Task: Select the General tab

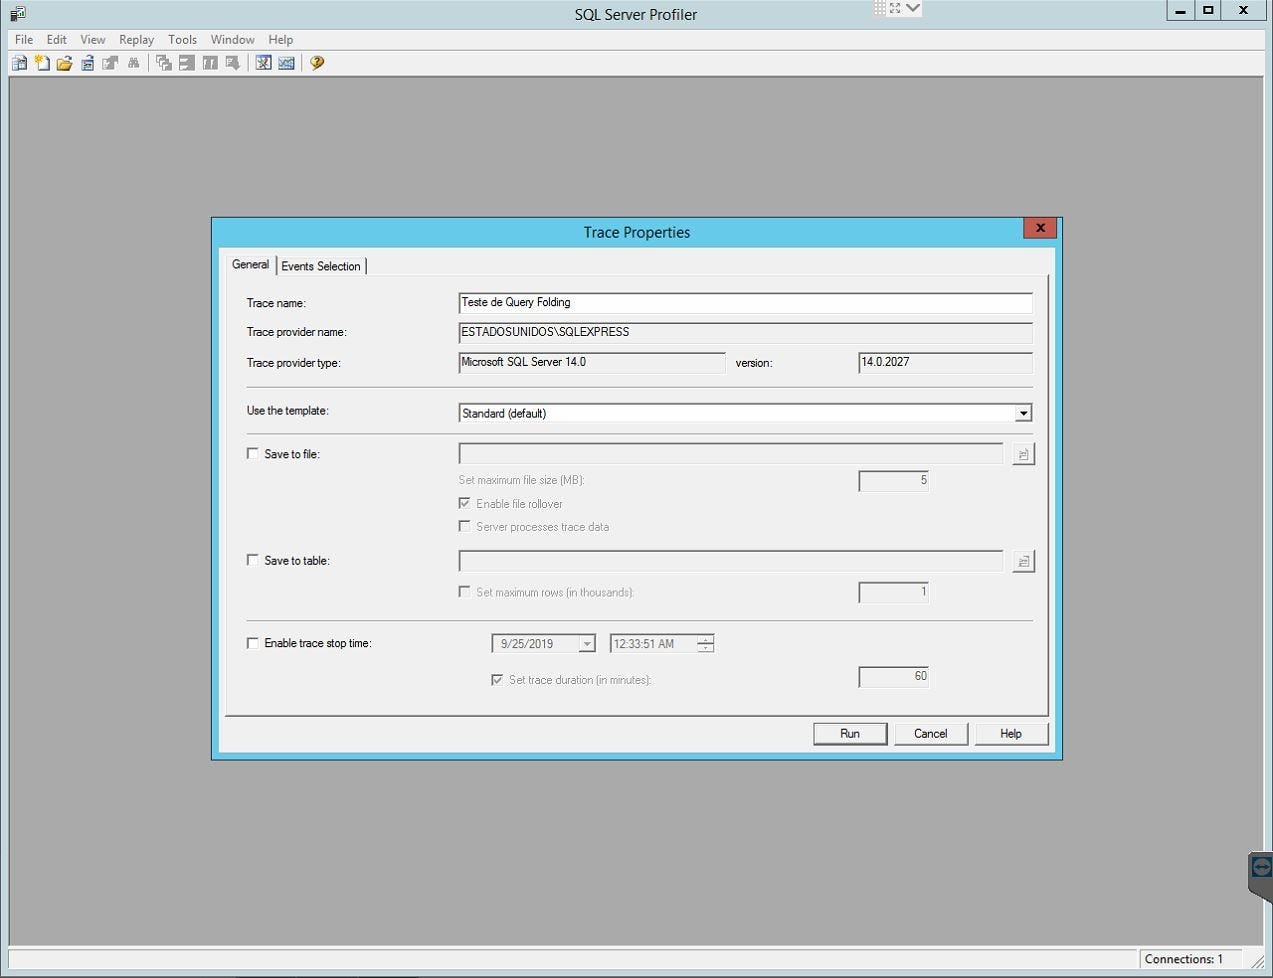Action: 250,264
